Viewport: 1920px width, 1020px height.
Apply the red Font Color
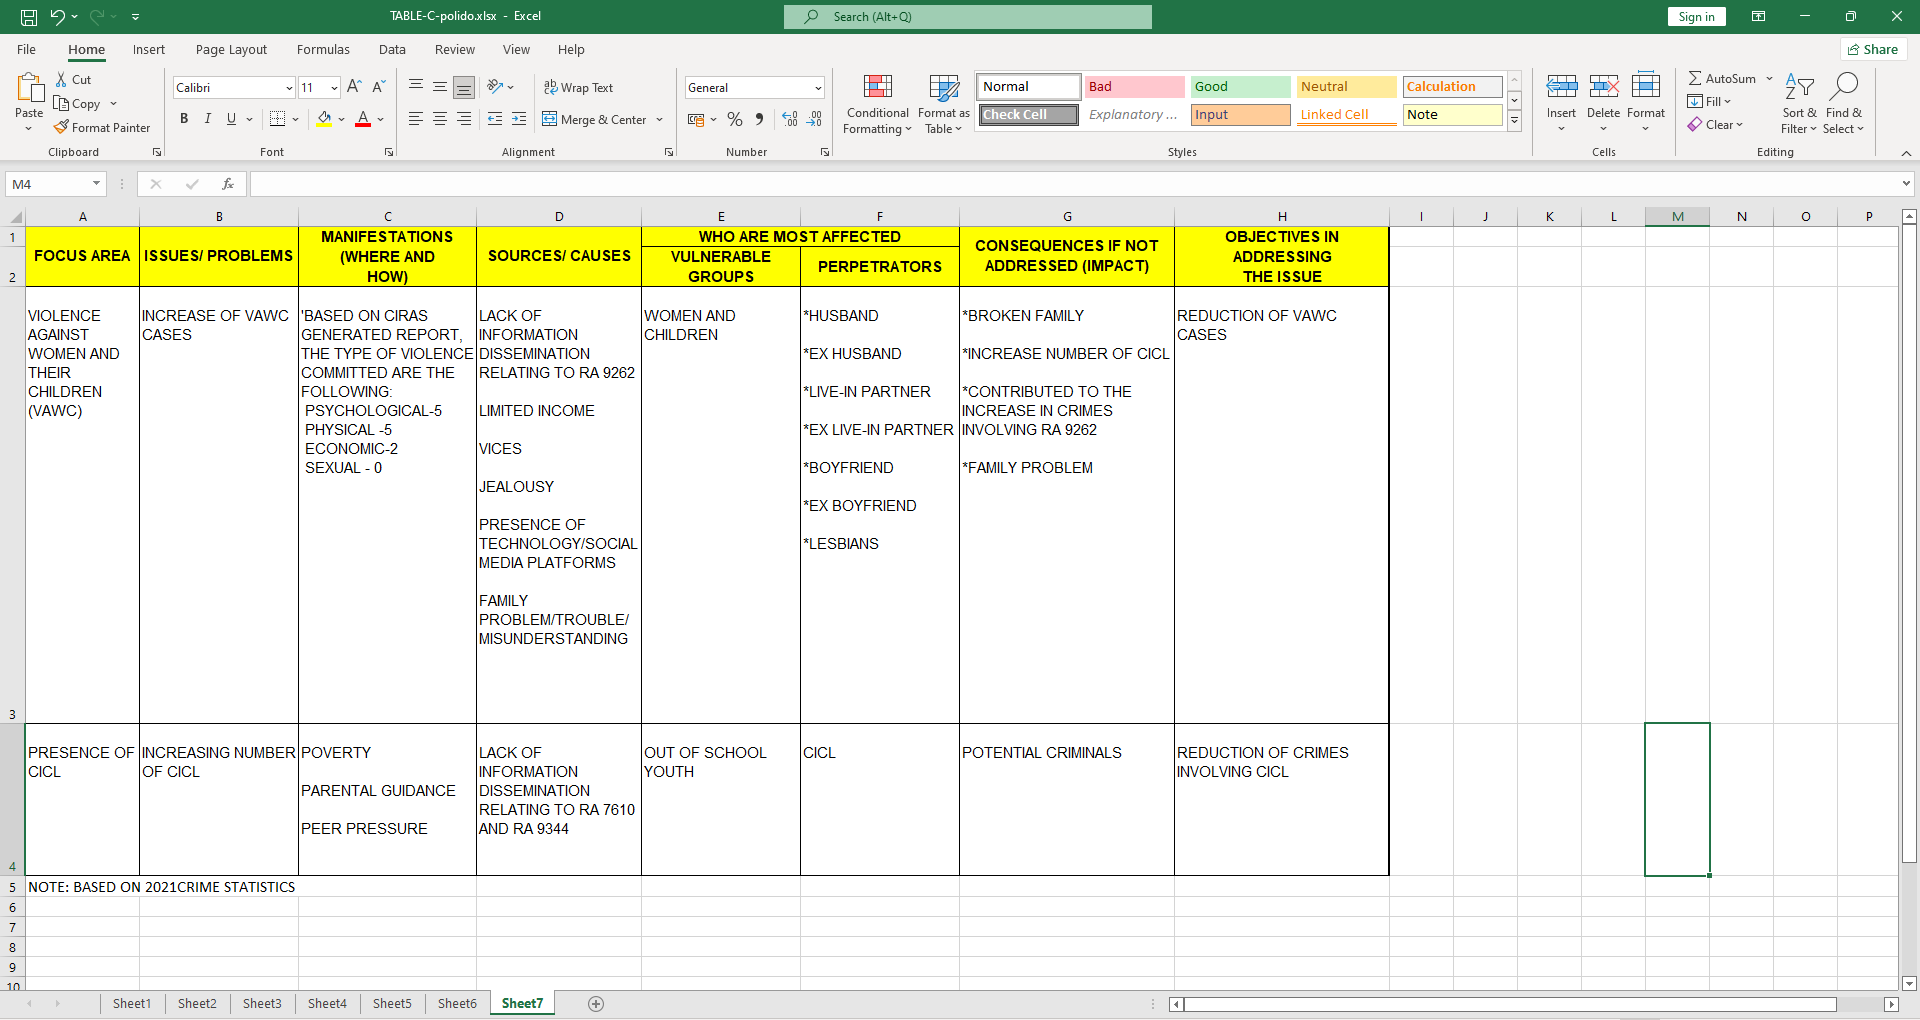click(363, 119)
